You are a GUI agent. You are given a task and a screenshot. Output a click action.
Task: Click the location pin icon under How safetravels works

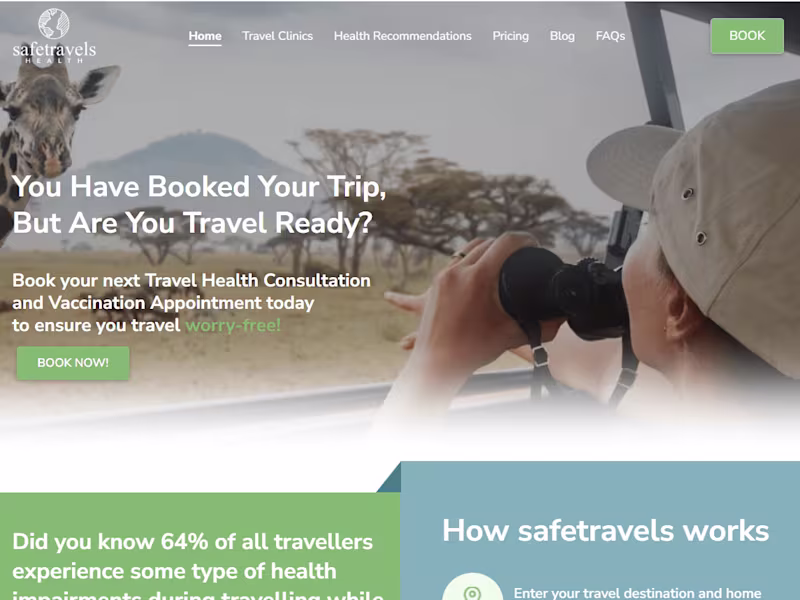(x=472, y=592)
